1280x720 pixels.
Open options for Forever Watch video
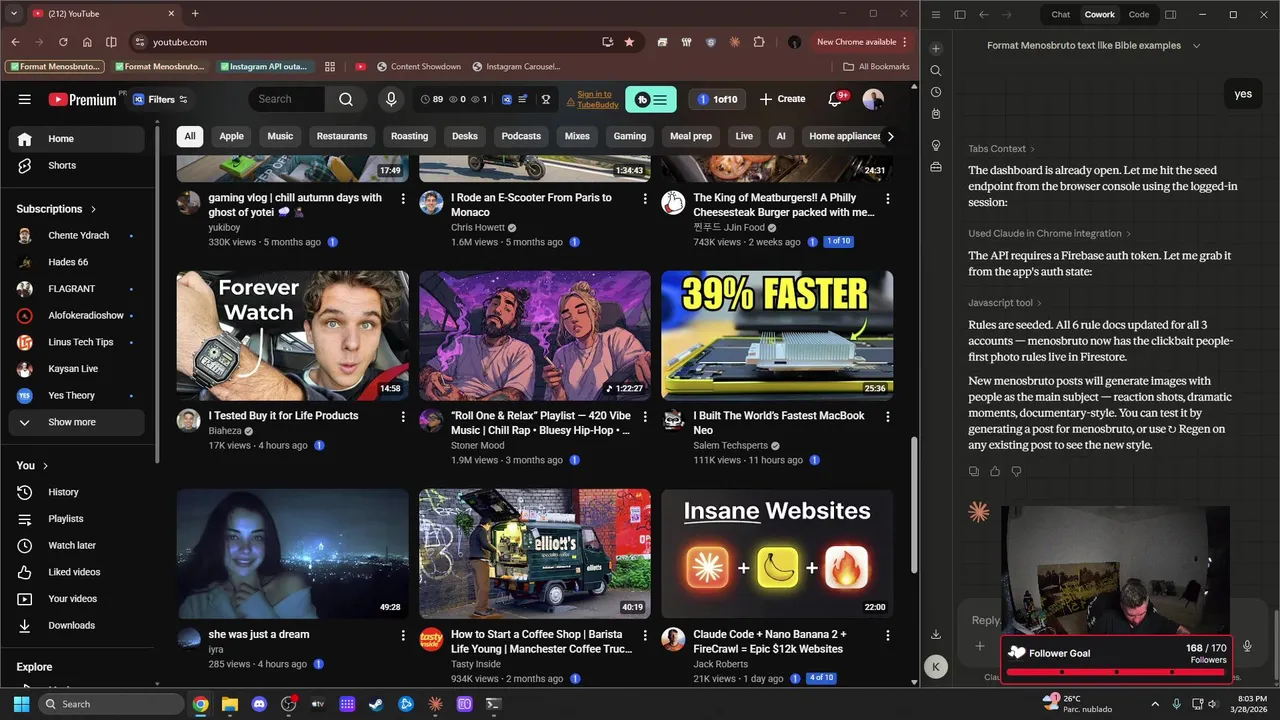click(x=403, y=416)
